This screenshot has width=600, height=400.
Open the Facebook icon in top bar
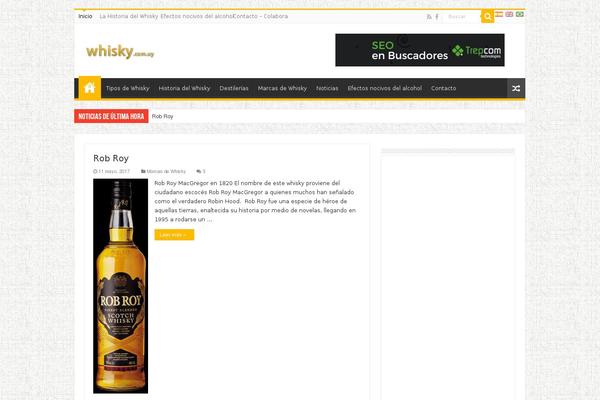[437, 17]
